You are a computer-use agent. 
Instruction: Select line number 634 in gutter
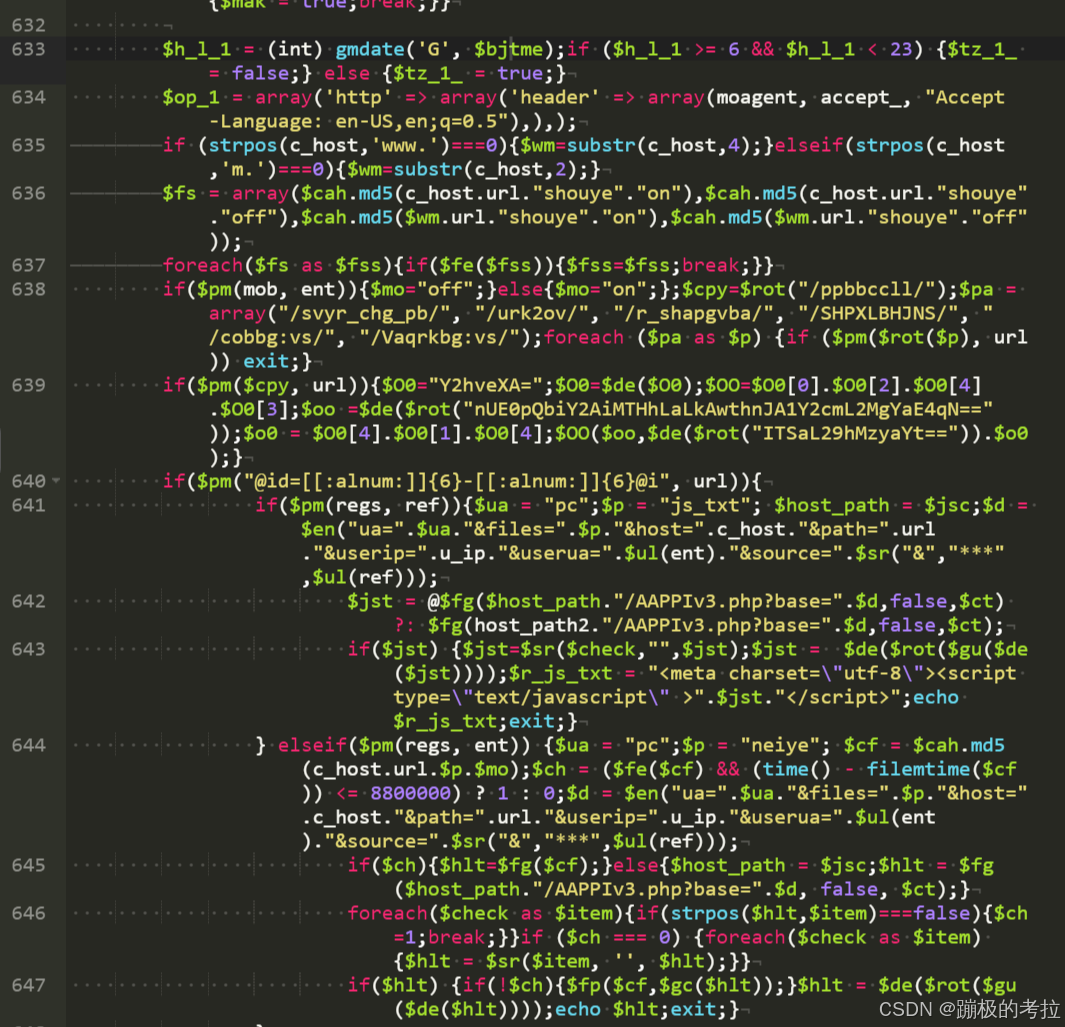click(29, 98)
